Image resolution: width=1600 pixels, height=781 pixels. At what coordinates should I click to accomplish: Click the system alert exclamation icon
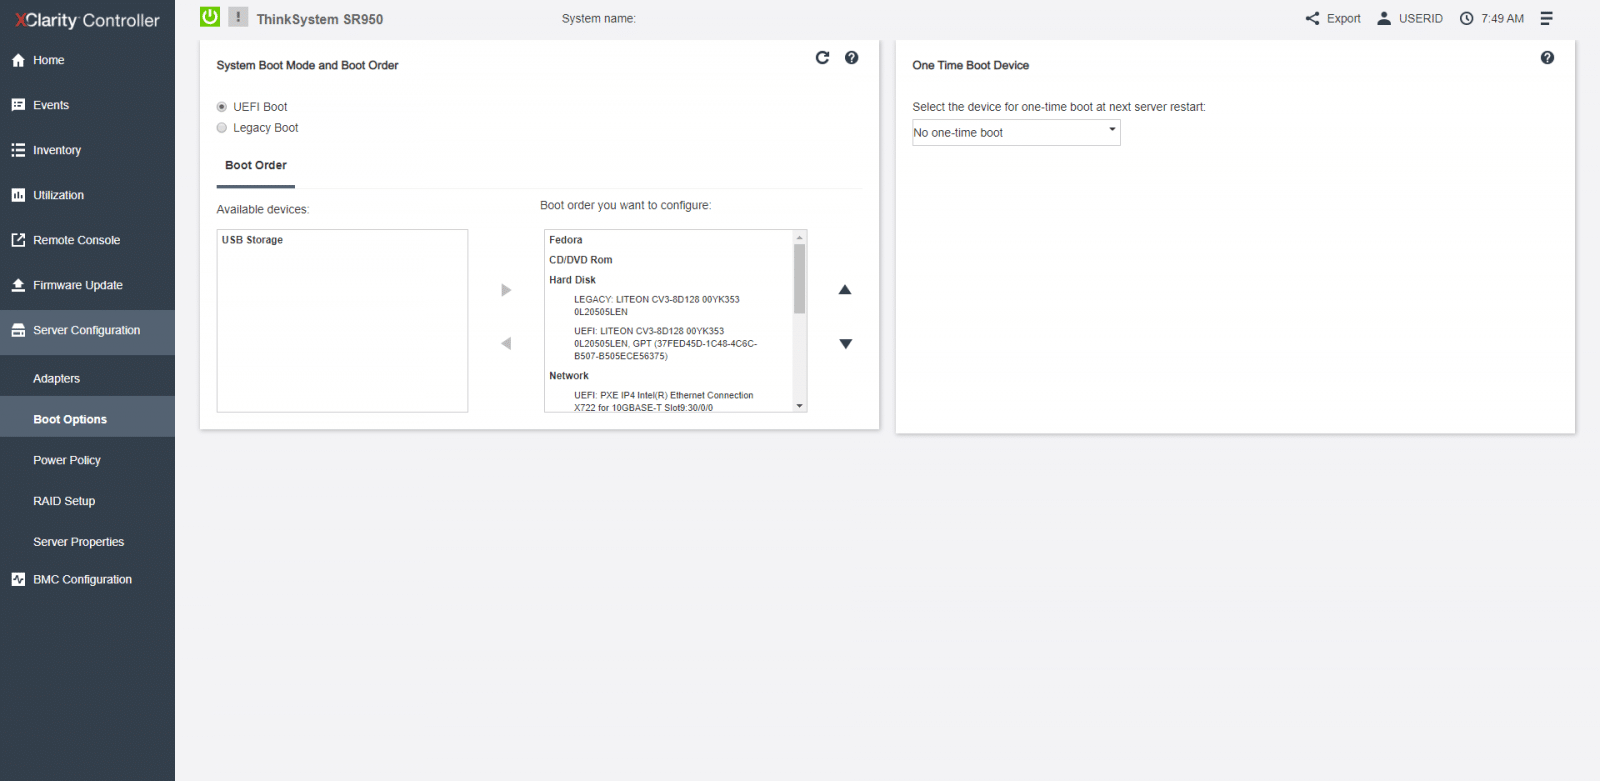coord(238,17)
